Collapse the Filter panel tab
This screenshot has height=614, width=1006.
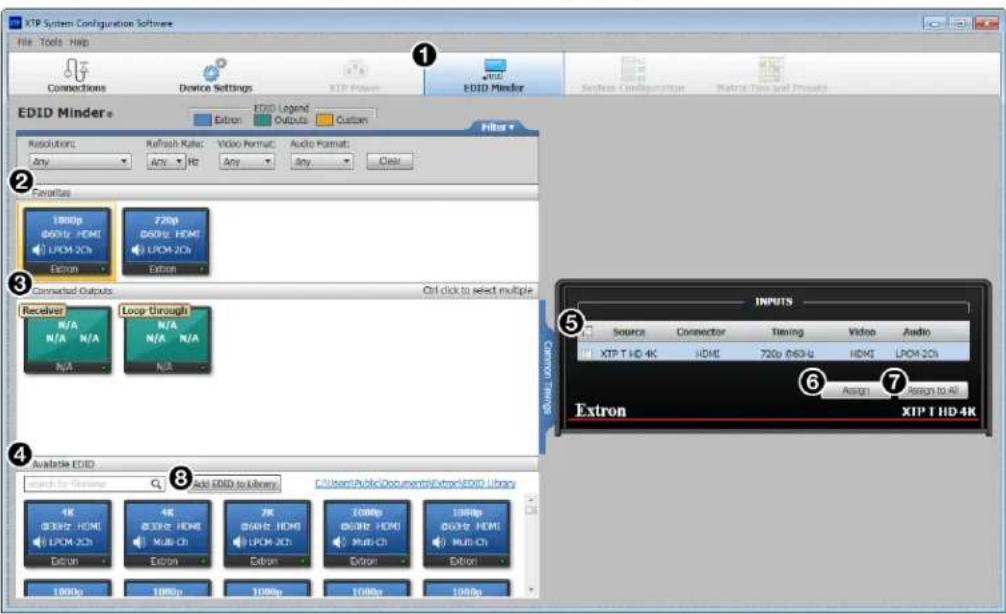497,127
